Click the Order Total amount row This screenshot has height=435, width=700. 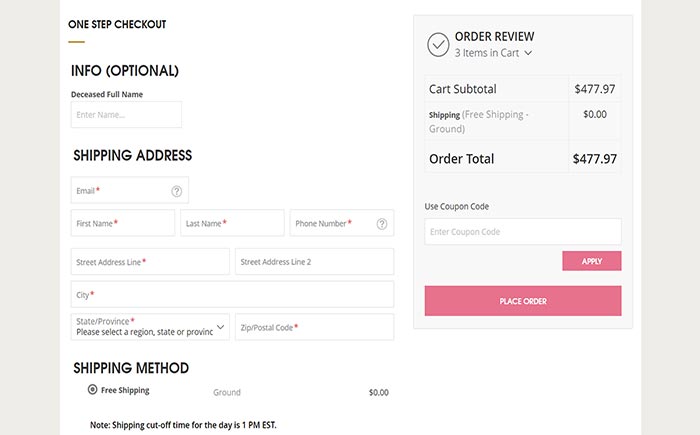click(523, 159)
